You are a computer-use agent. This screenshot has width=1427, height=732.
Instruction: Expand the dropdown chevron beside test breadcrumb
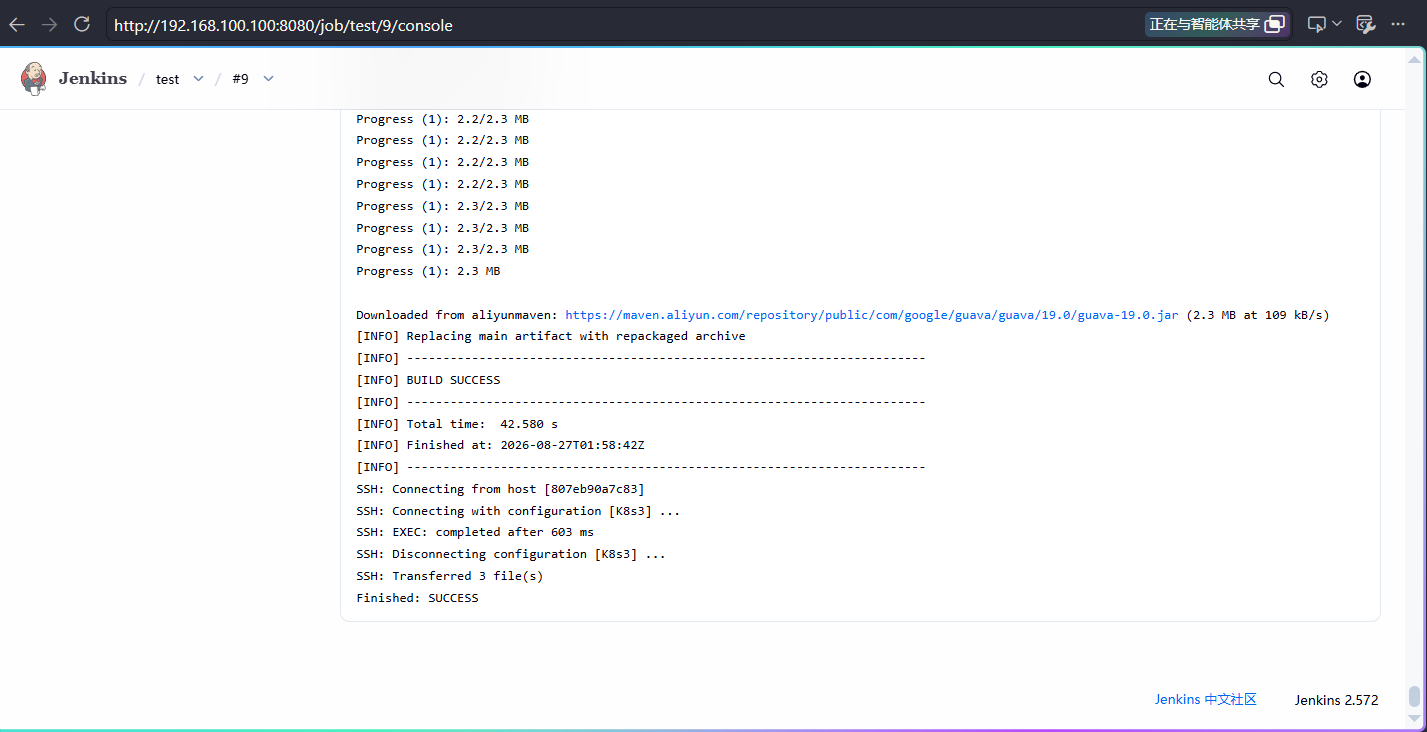point(198,79)
